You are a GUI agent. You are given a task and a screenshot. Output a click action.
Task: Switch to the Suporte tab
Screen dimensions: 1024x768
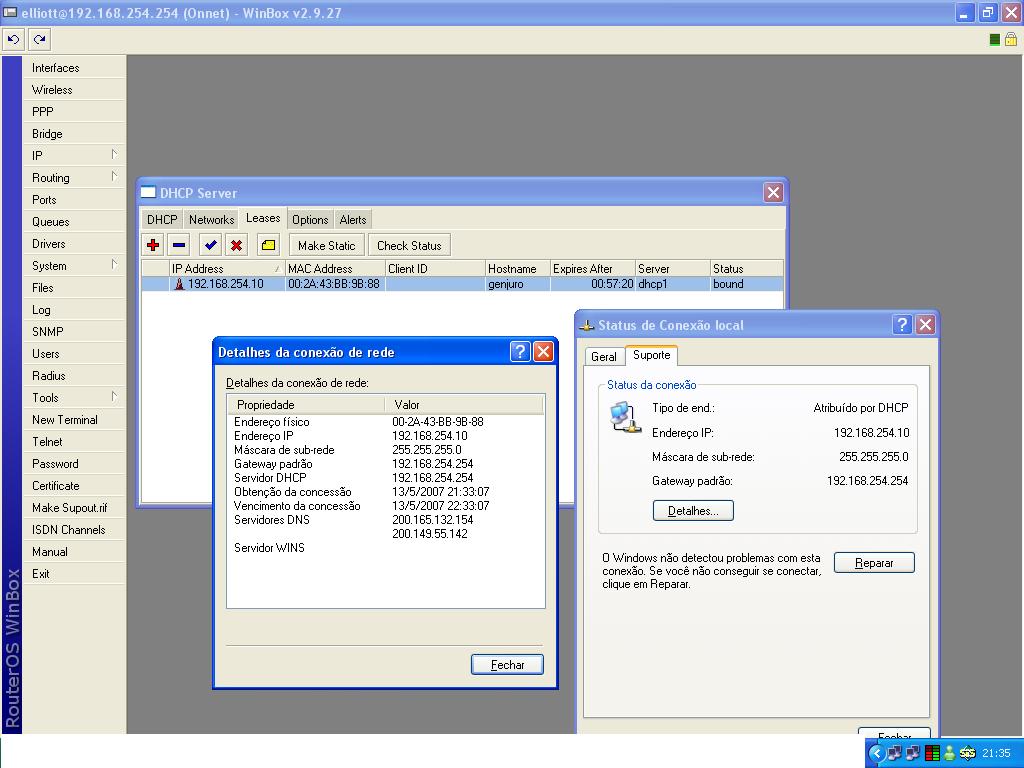tap(652, 355)
